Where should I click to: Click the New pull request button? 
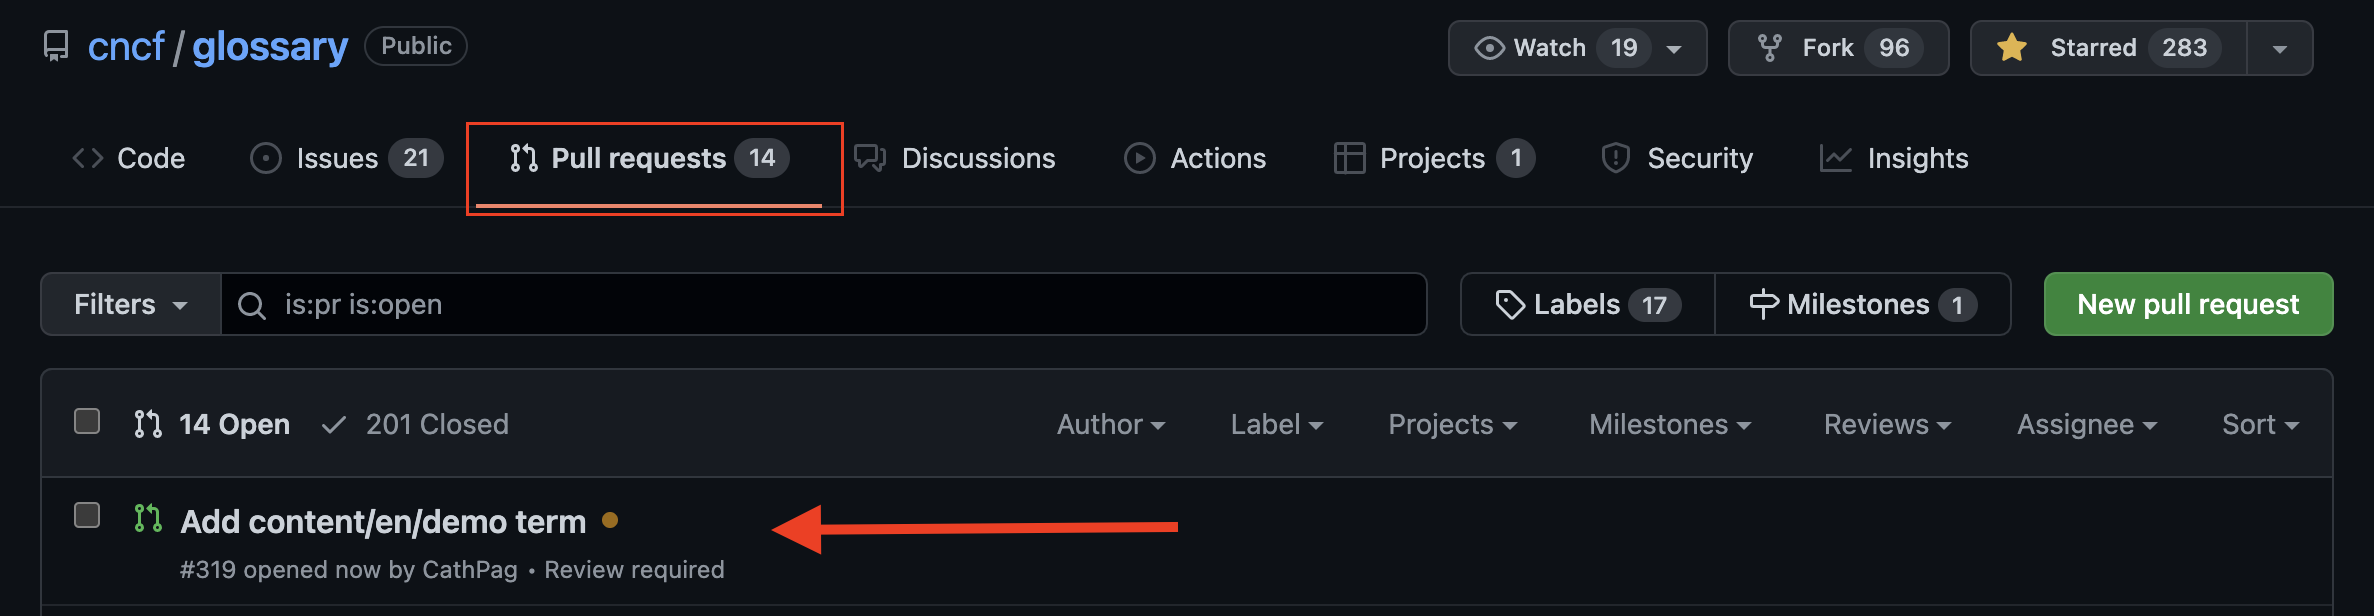coord(2188,304)
